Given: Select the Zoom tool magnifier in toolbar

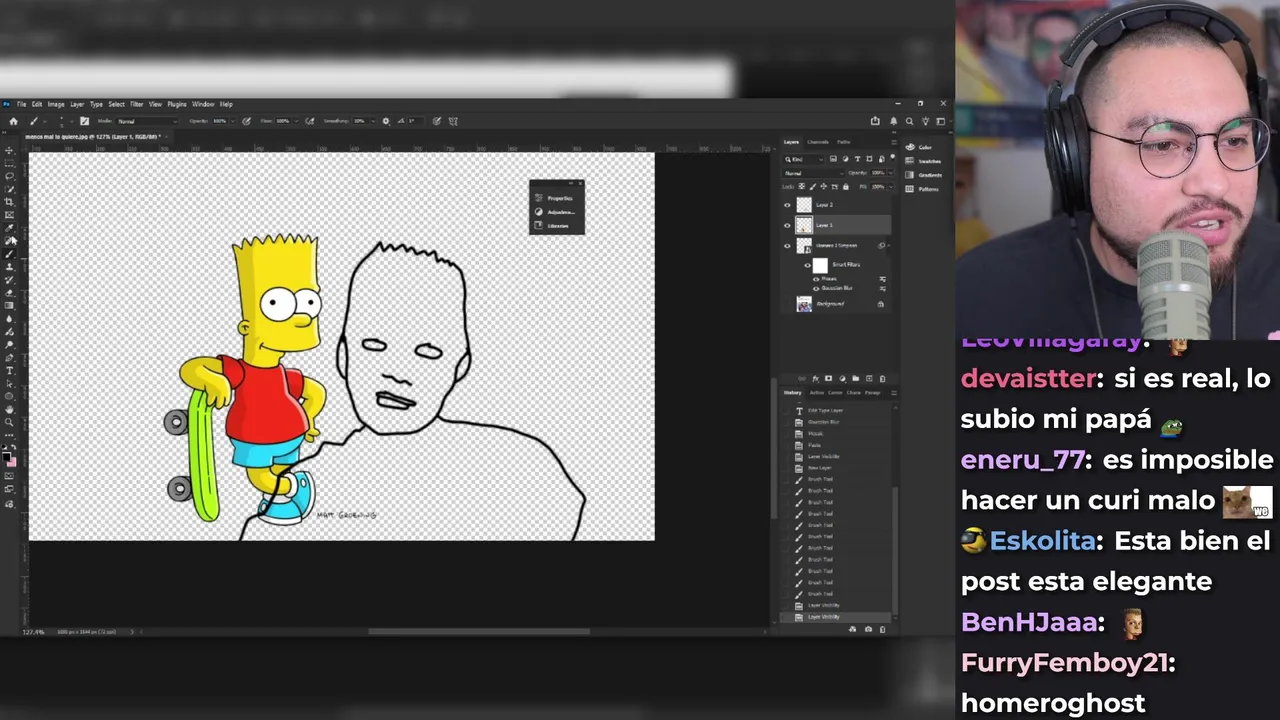Looking at the screenshot, I should point(9,422).
